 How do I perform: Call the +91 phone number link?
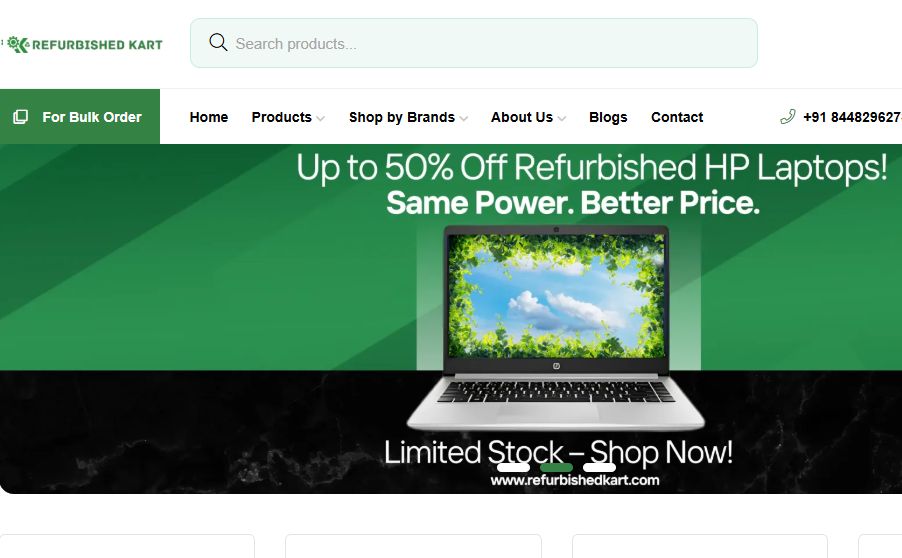[x=852, y=117]
